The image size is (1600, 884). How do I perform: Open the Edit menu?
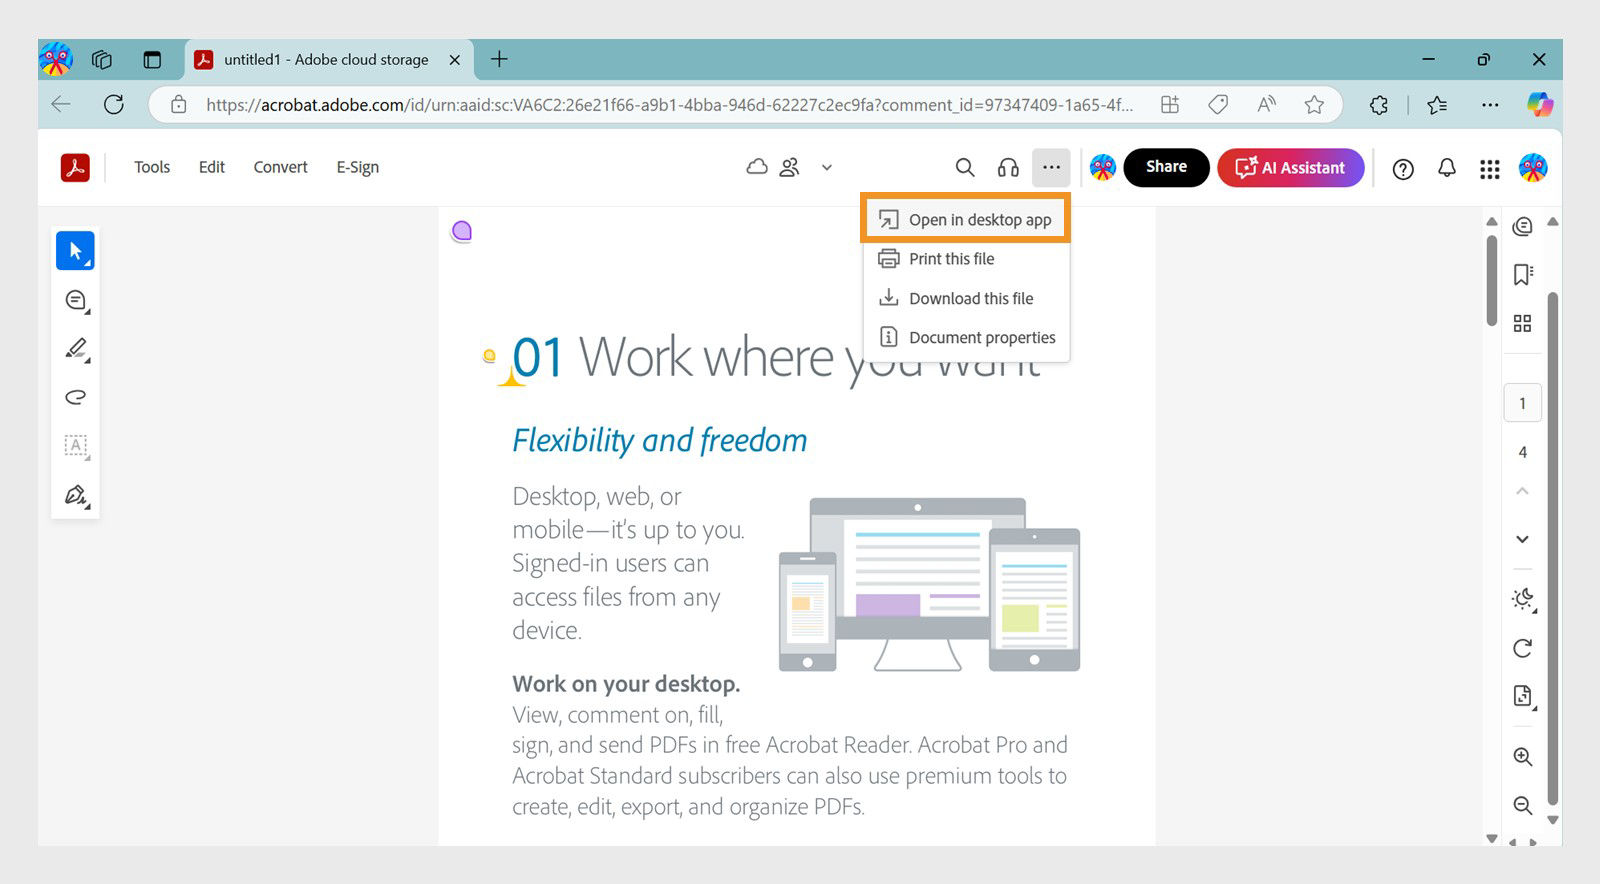pyautogui.click(x=212, y=167)
